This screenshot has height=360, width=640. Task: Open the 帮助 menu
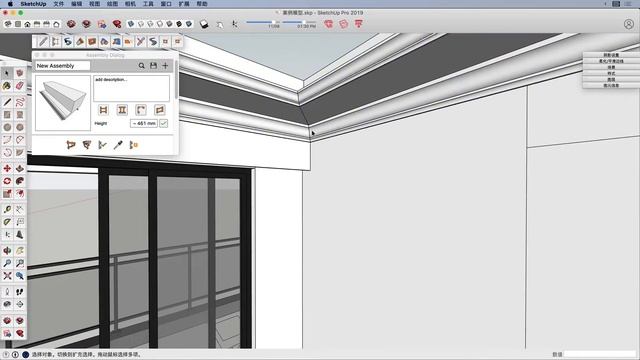202,4
